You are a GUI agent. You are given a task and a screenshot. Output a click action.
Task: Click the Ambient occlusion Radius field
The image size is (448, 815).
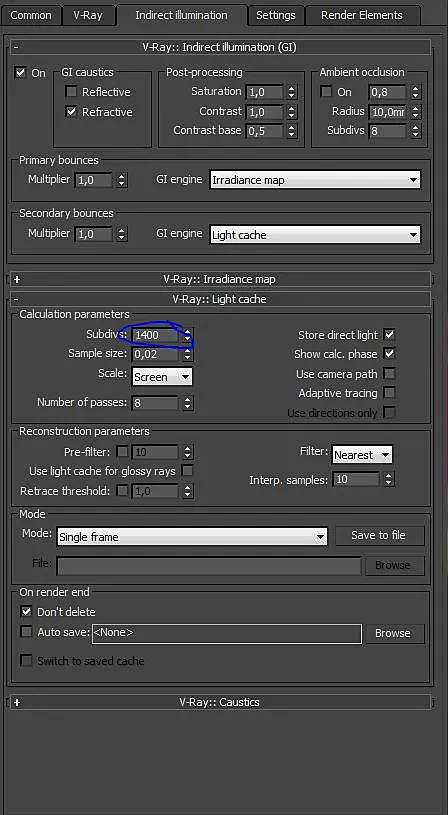[x=388, y=111]
